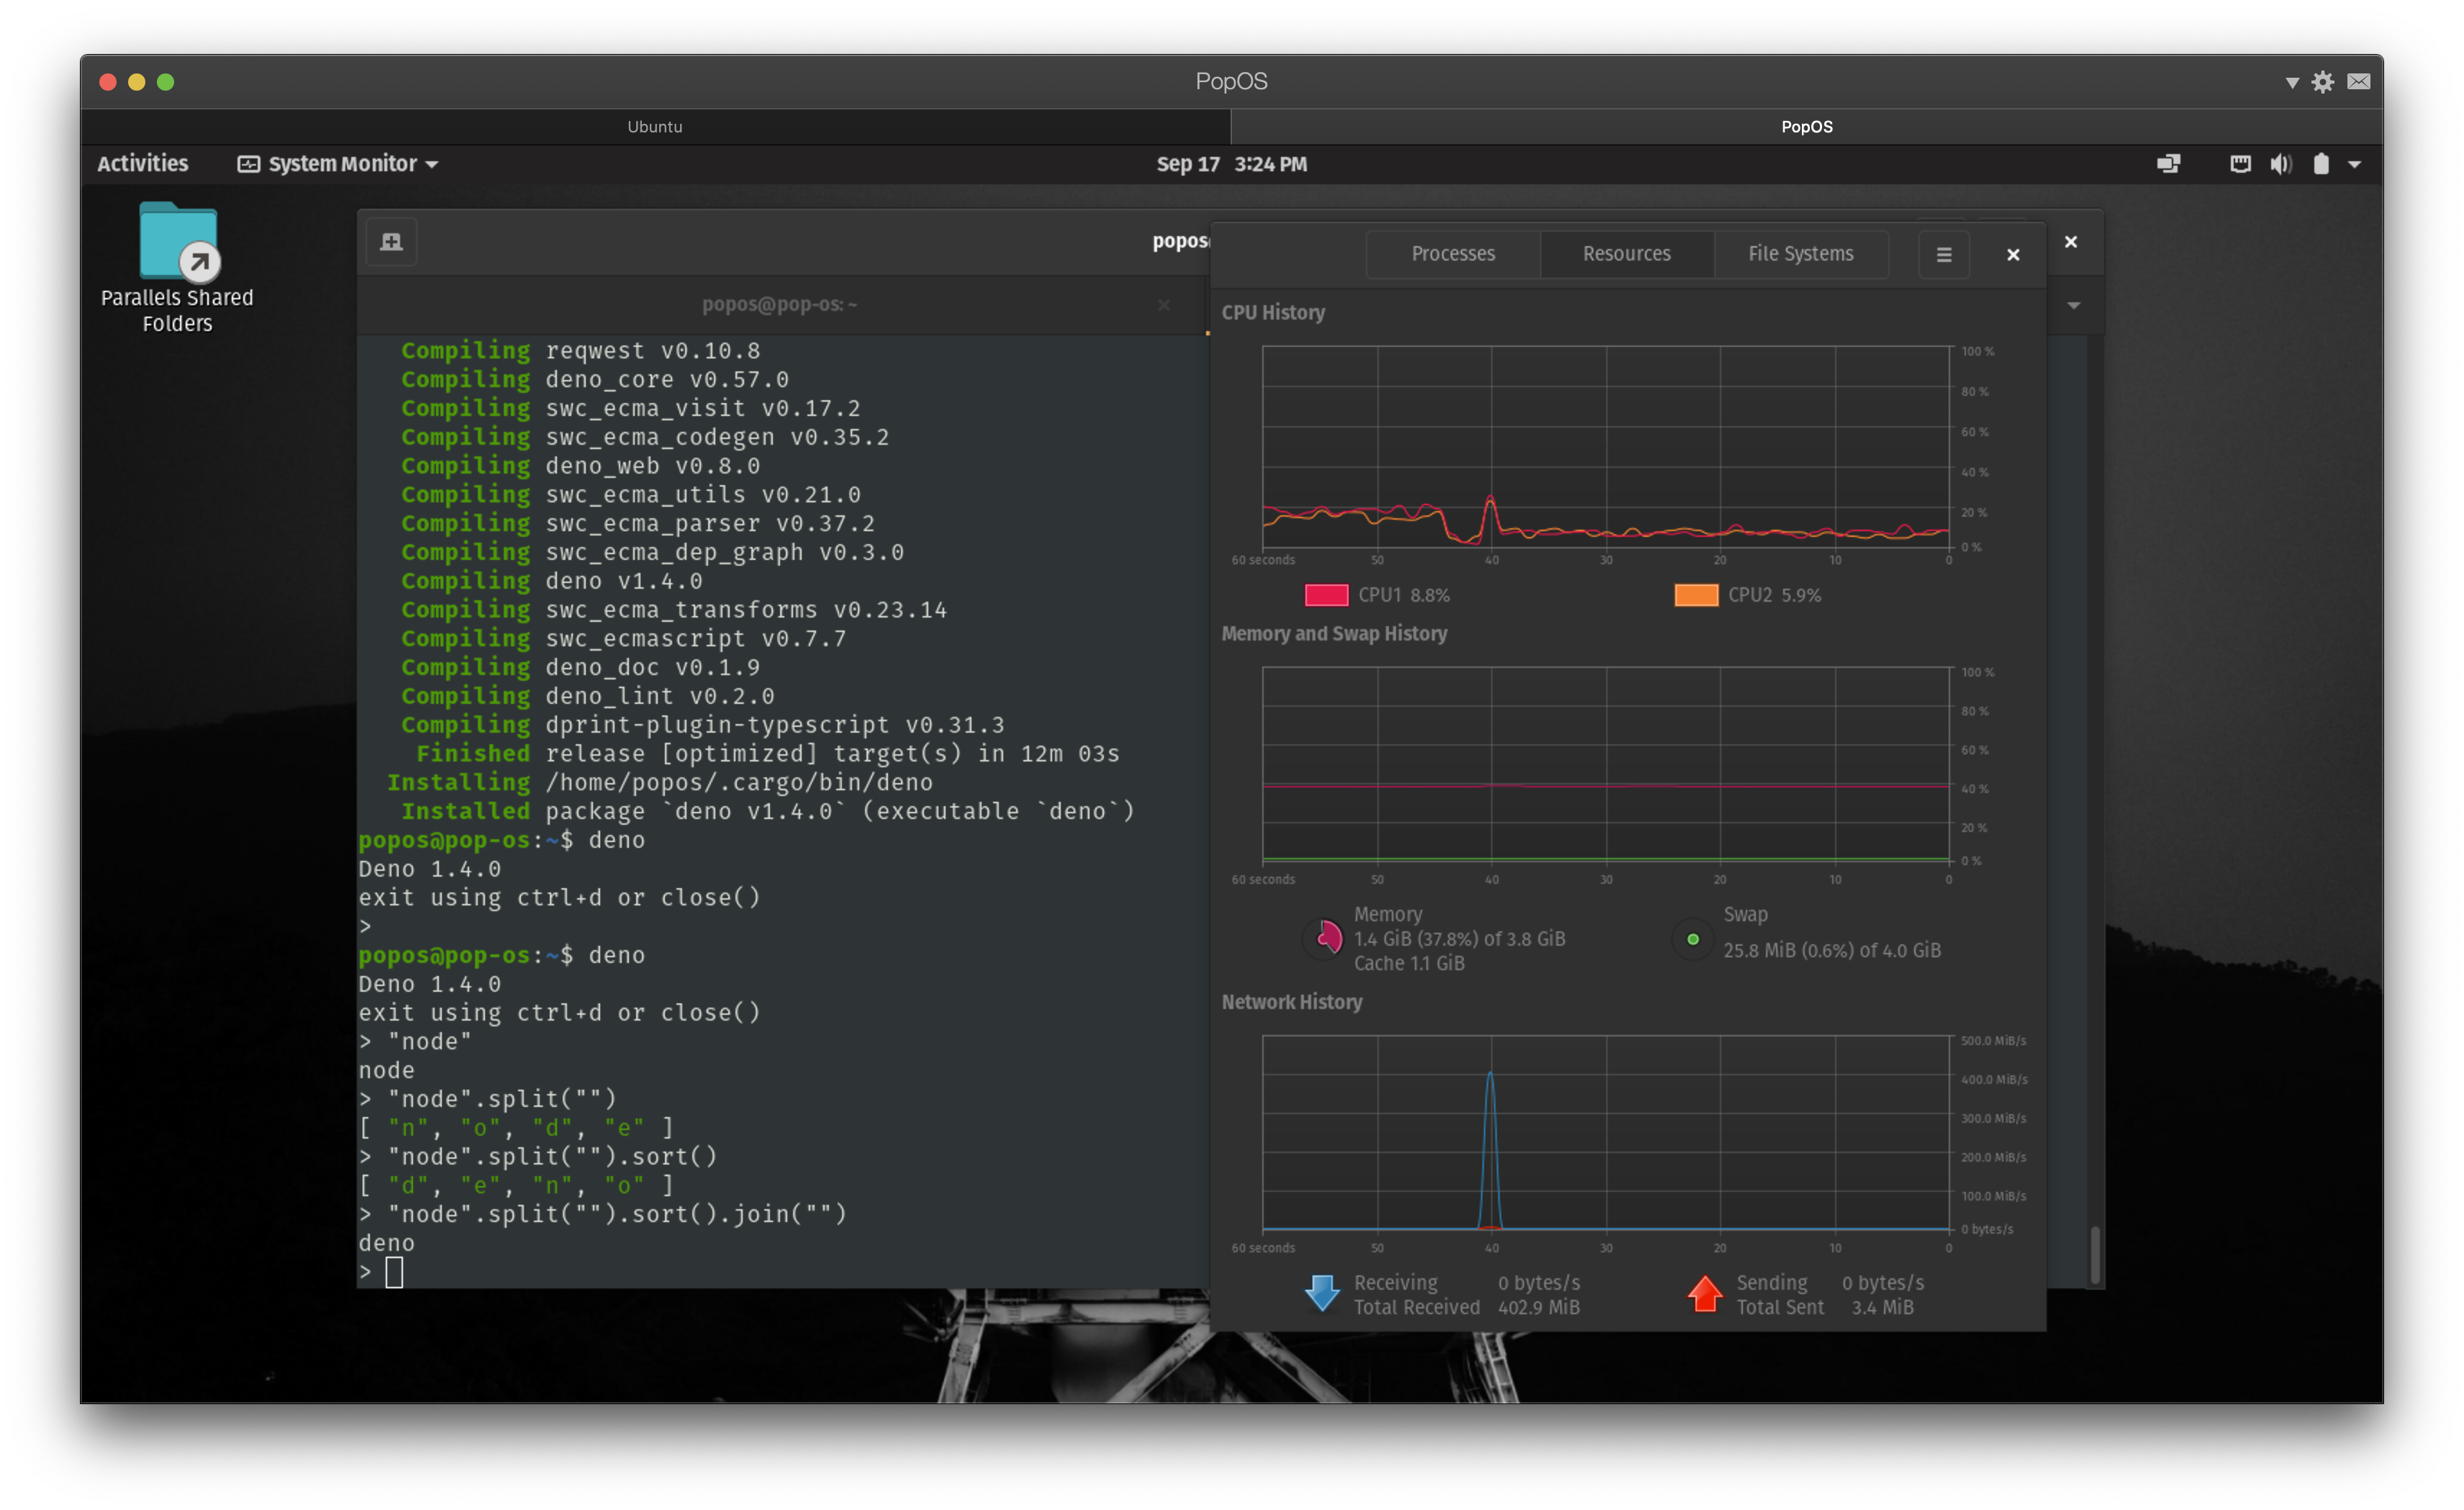Click the Swap green color indicator

point(1693,939)
